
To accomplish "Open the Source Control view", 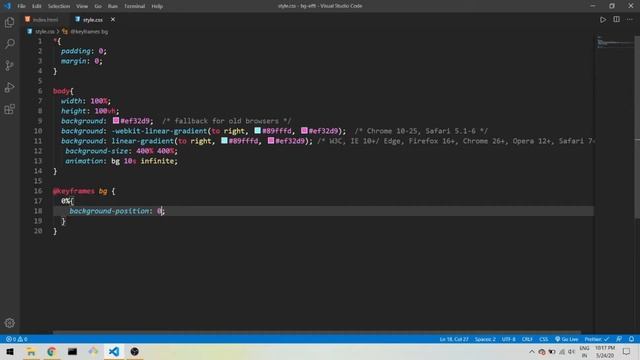I will 9,65.
